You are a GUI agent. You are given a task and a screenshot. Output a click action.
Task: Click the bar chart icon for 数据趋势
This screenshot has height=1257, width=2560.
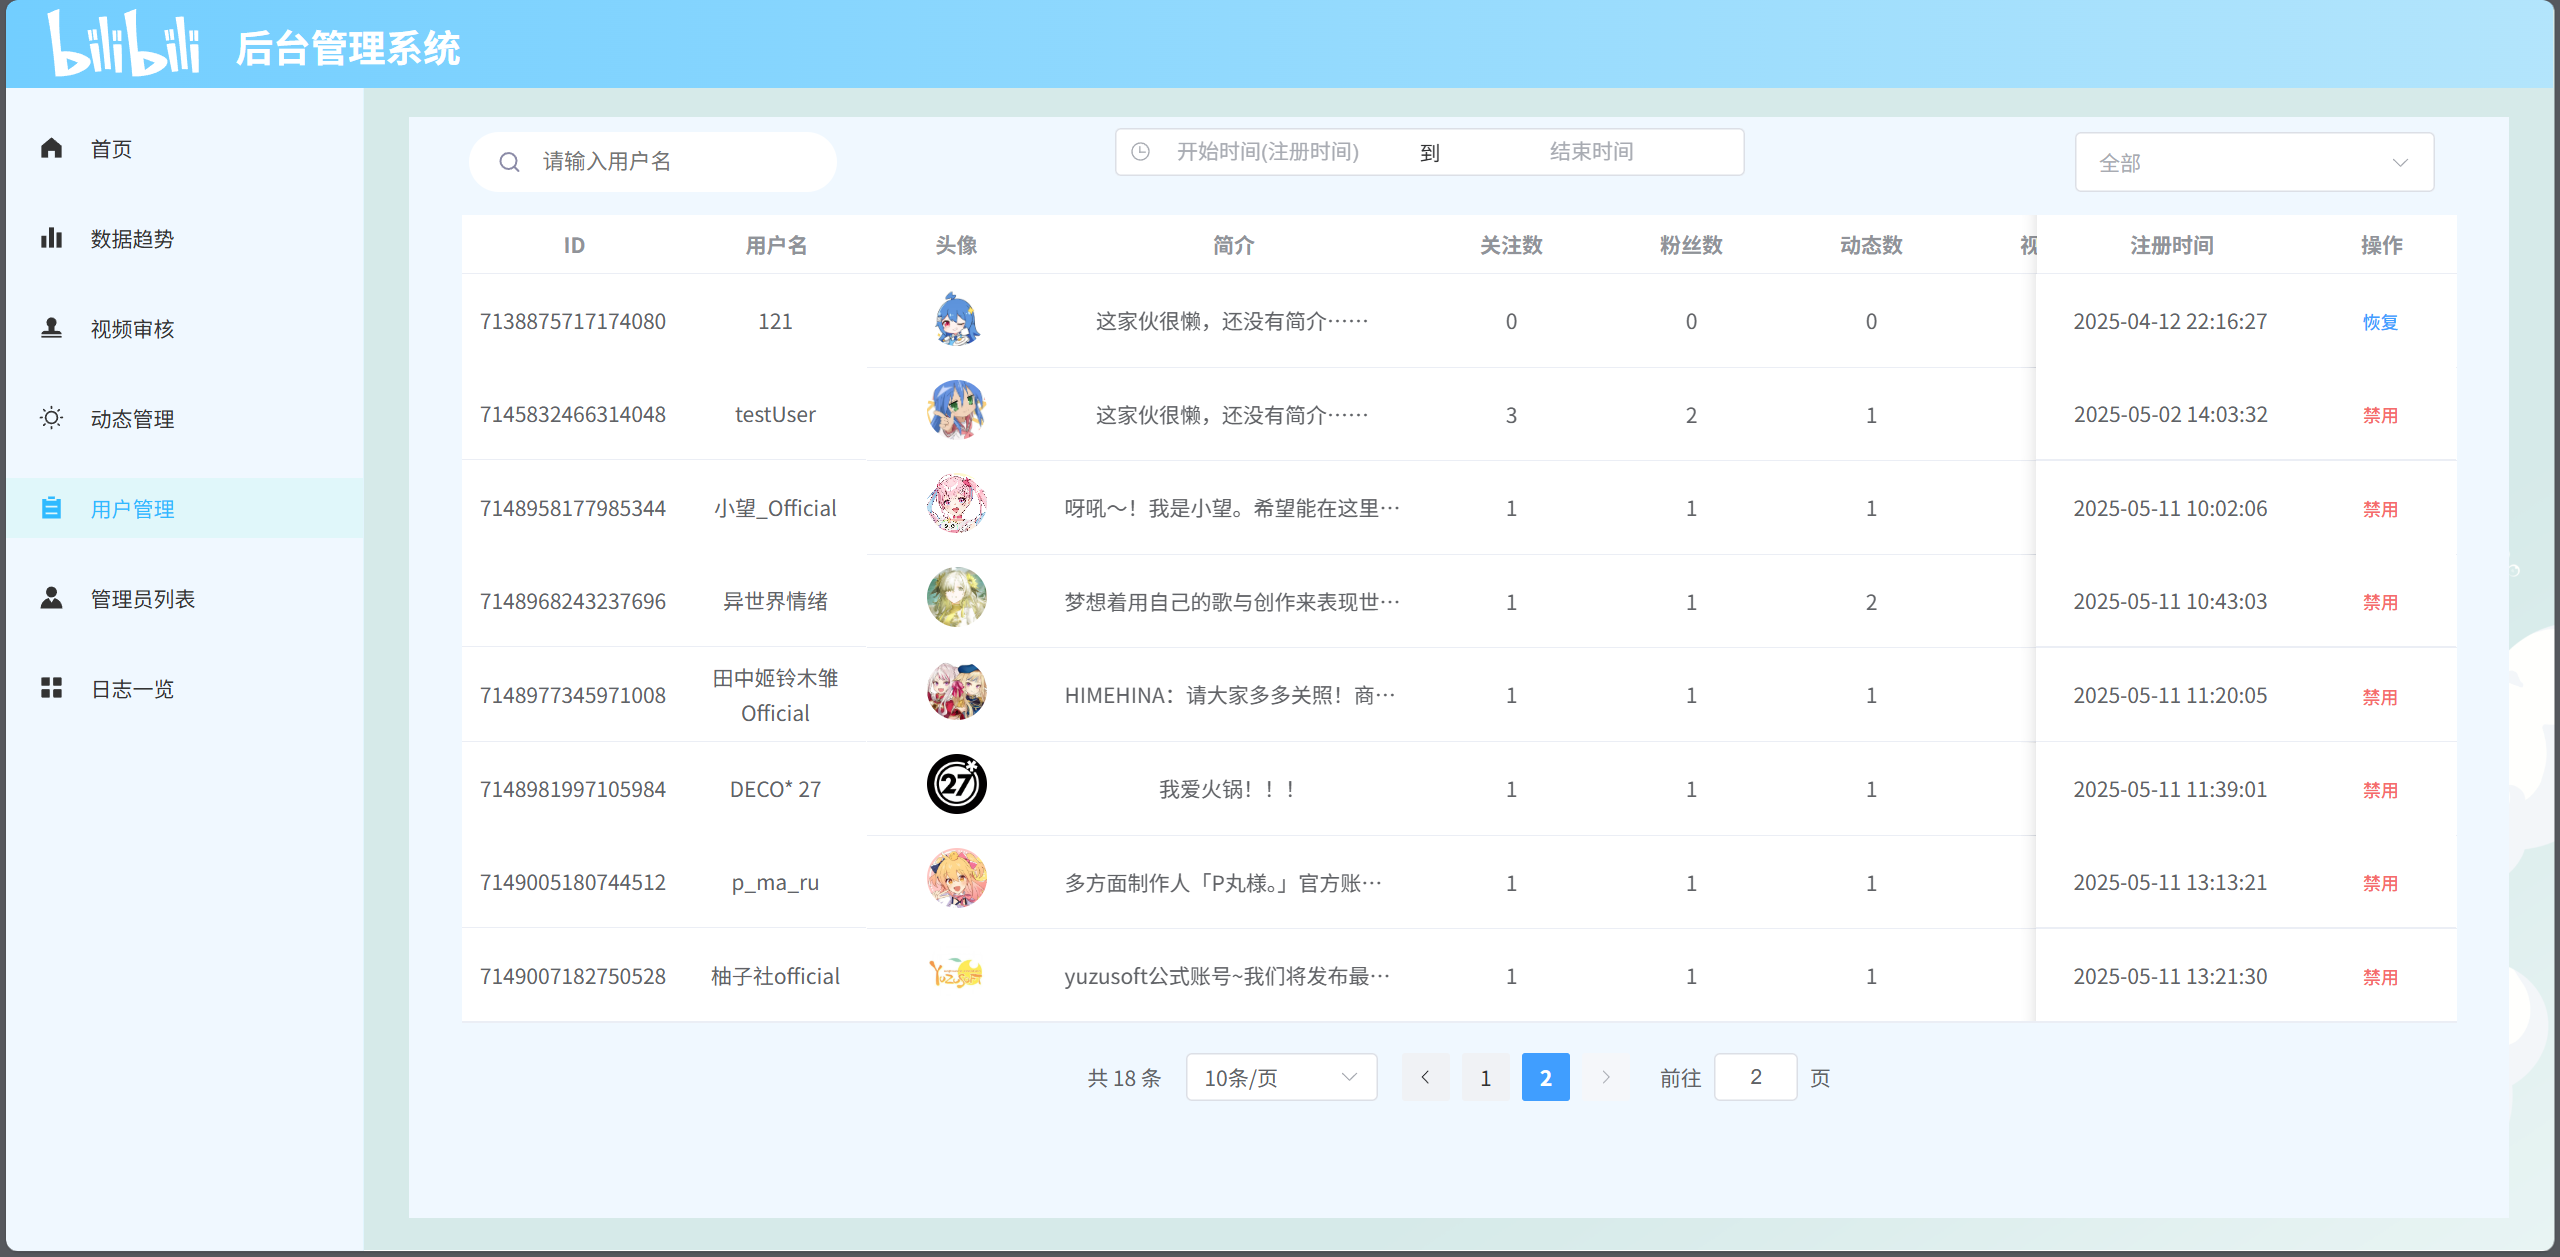(52, 239)
